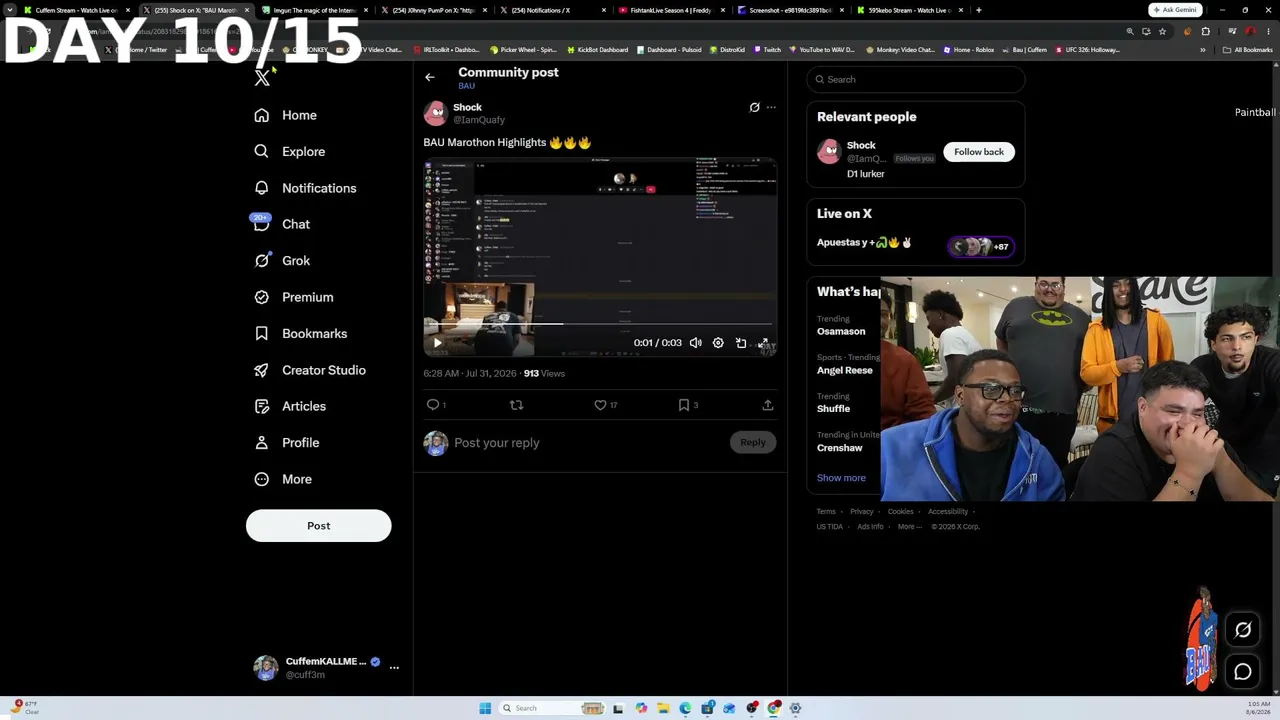Open Premium in the sidebar
Screen dimensions: 1280x720
(x=293, y=297)
